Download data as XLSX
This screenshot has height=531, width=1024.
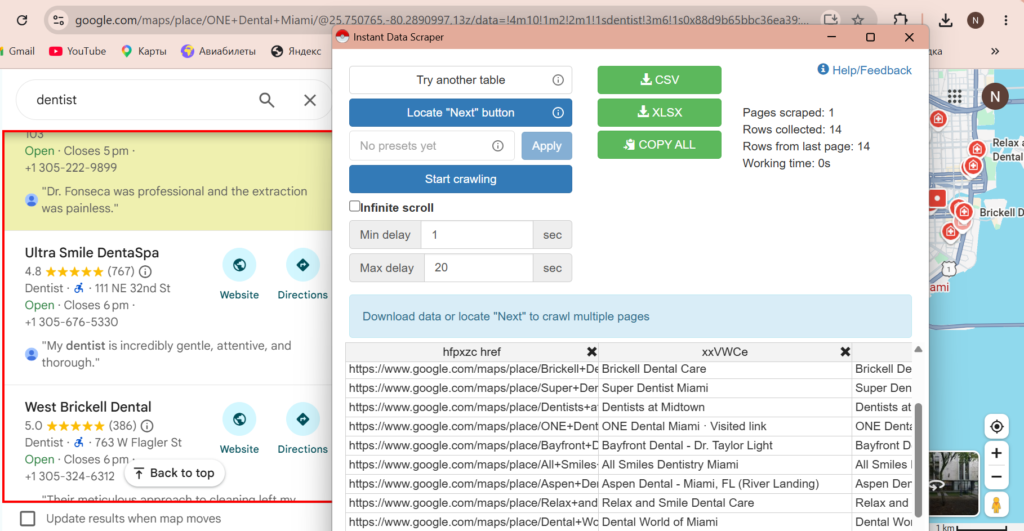tap(660, 112)
